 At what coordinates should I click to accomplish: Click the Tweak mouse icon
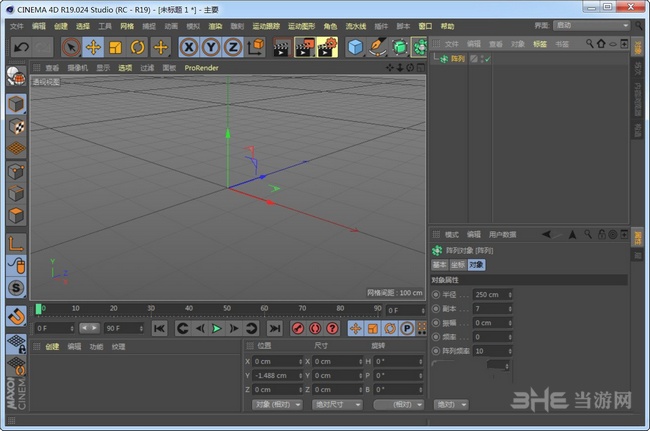(x=16, y=266)
